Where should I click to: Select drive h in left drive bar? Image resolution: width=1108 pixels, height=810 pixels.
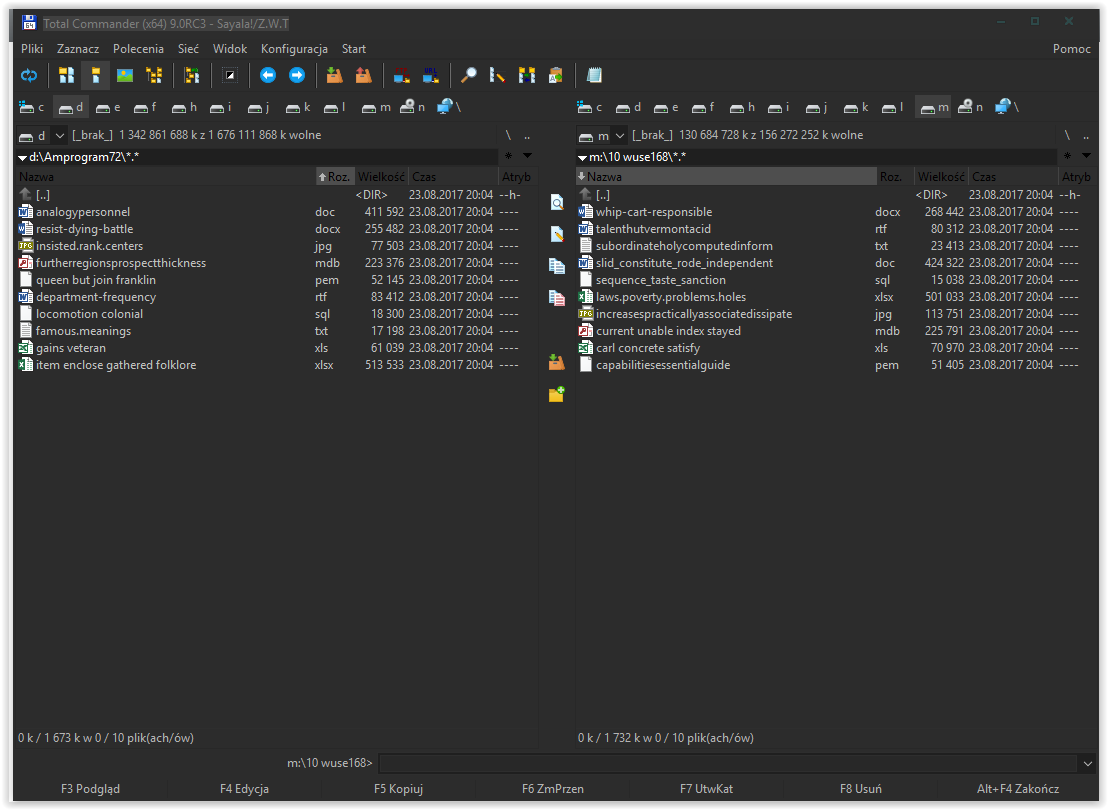(184, 107)
